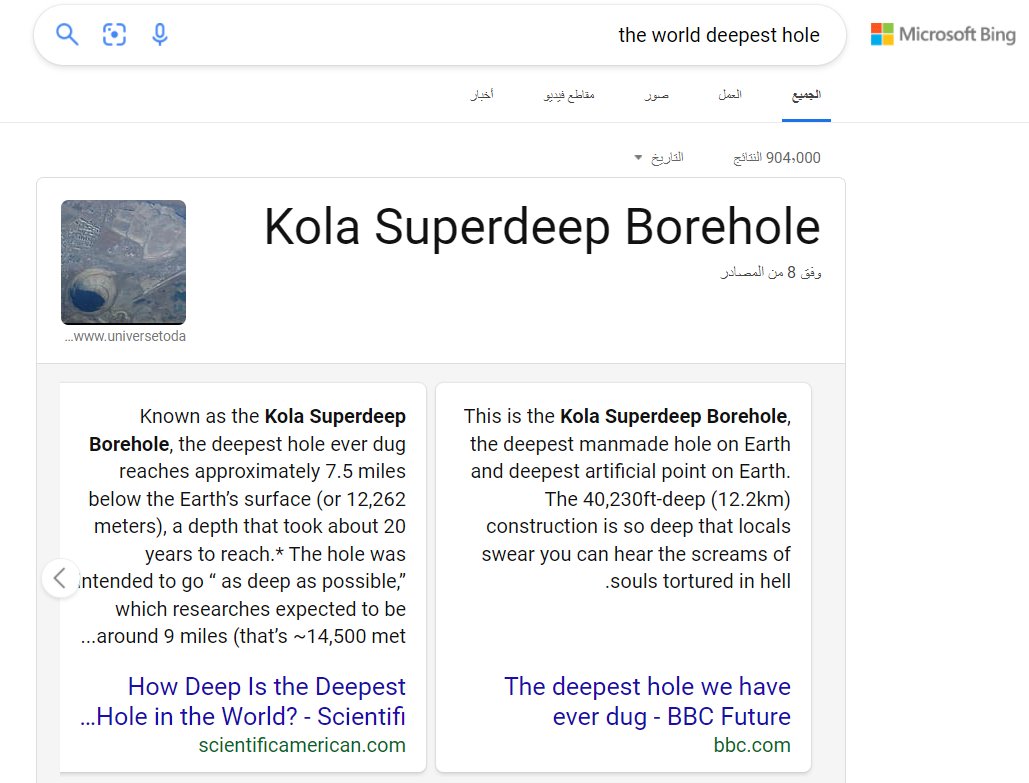This screenshot has height=783, width=1029.
Task: Open the Kola borehole aerial thumbnail
Action: [123, 262]
